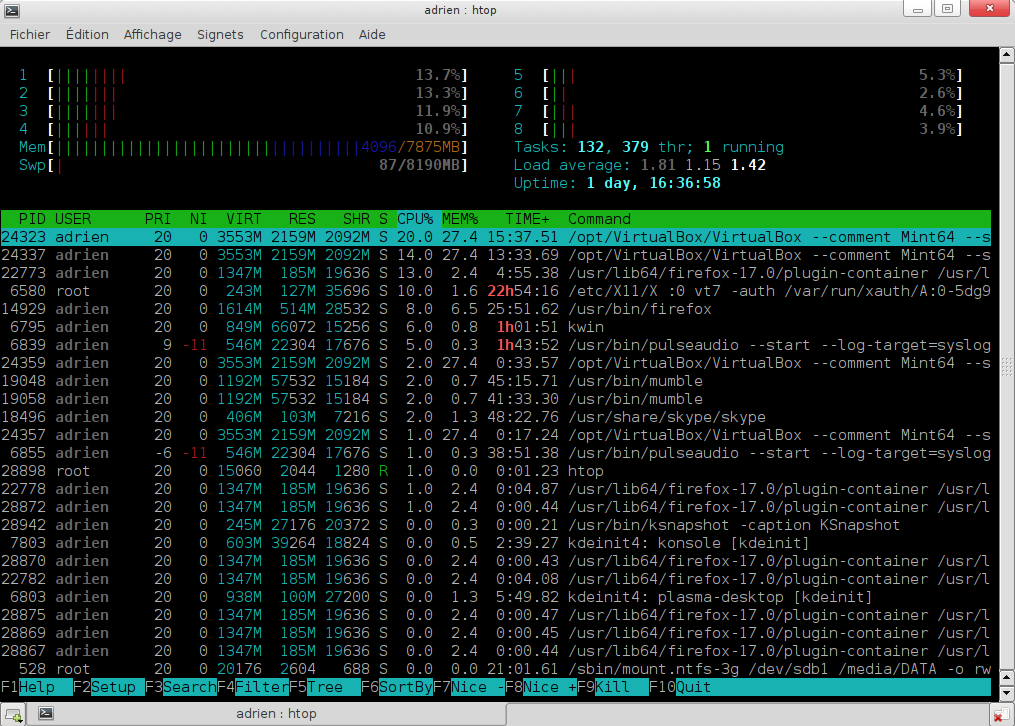Click the CPU 1 meter showing 13.7%
The width and height of the screenshot is (1015, 726).
tap(243, 75)
